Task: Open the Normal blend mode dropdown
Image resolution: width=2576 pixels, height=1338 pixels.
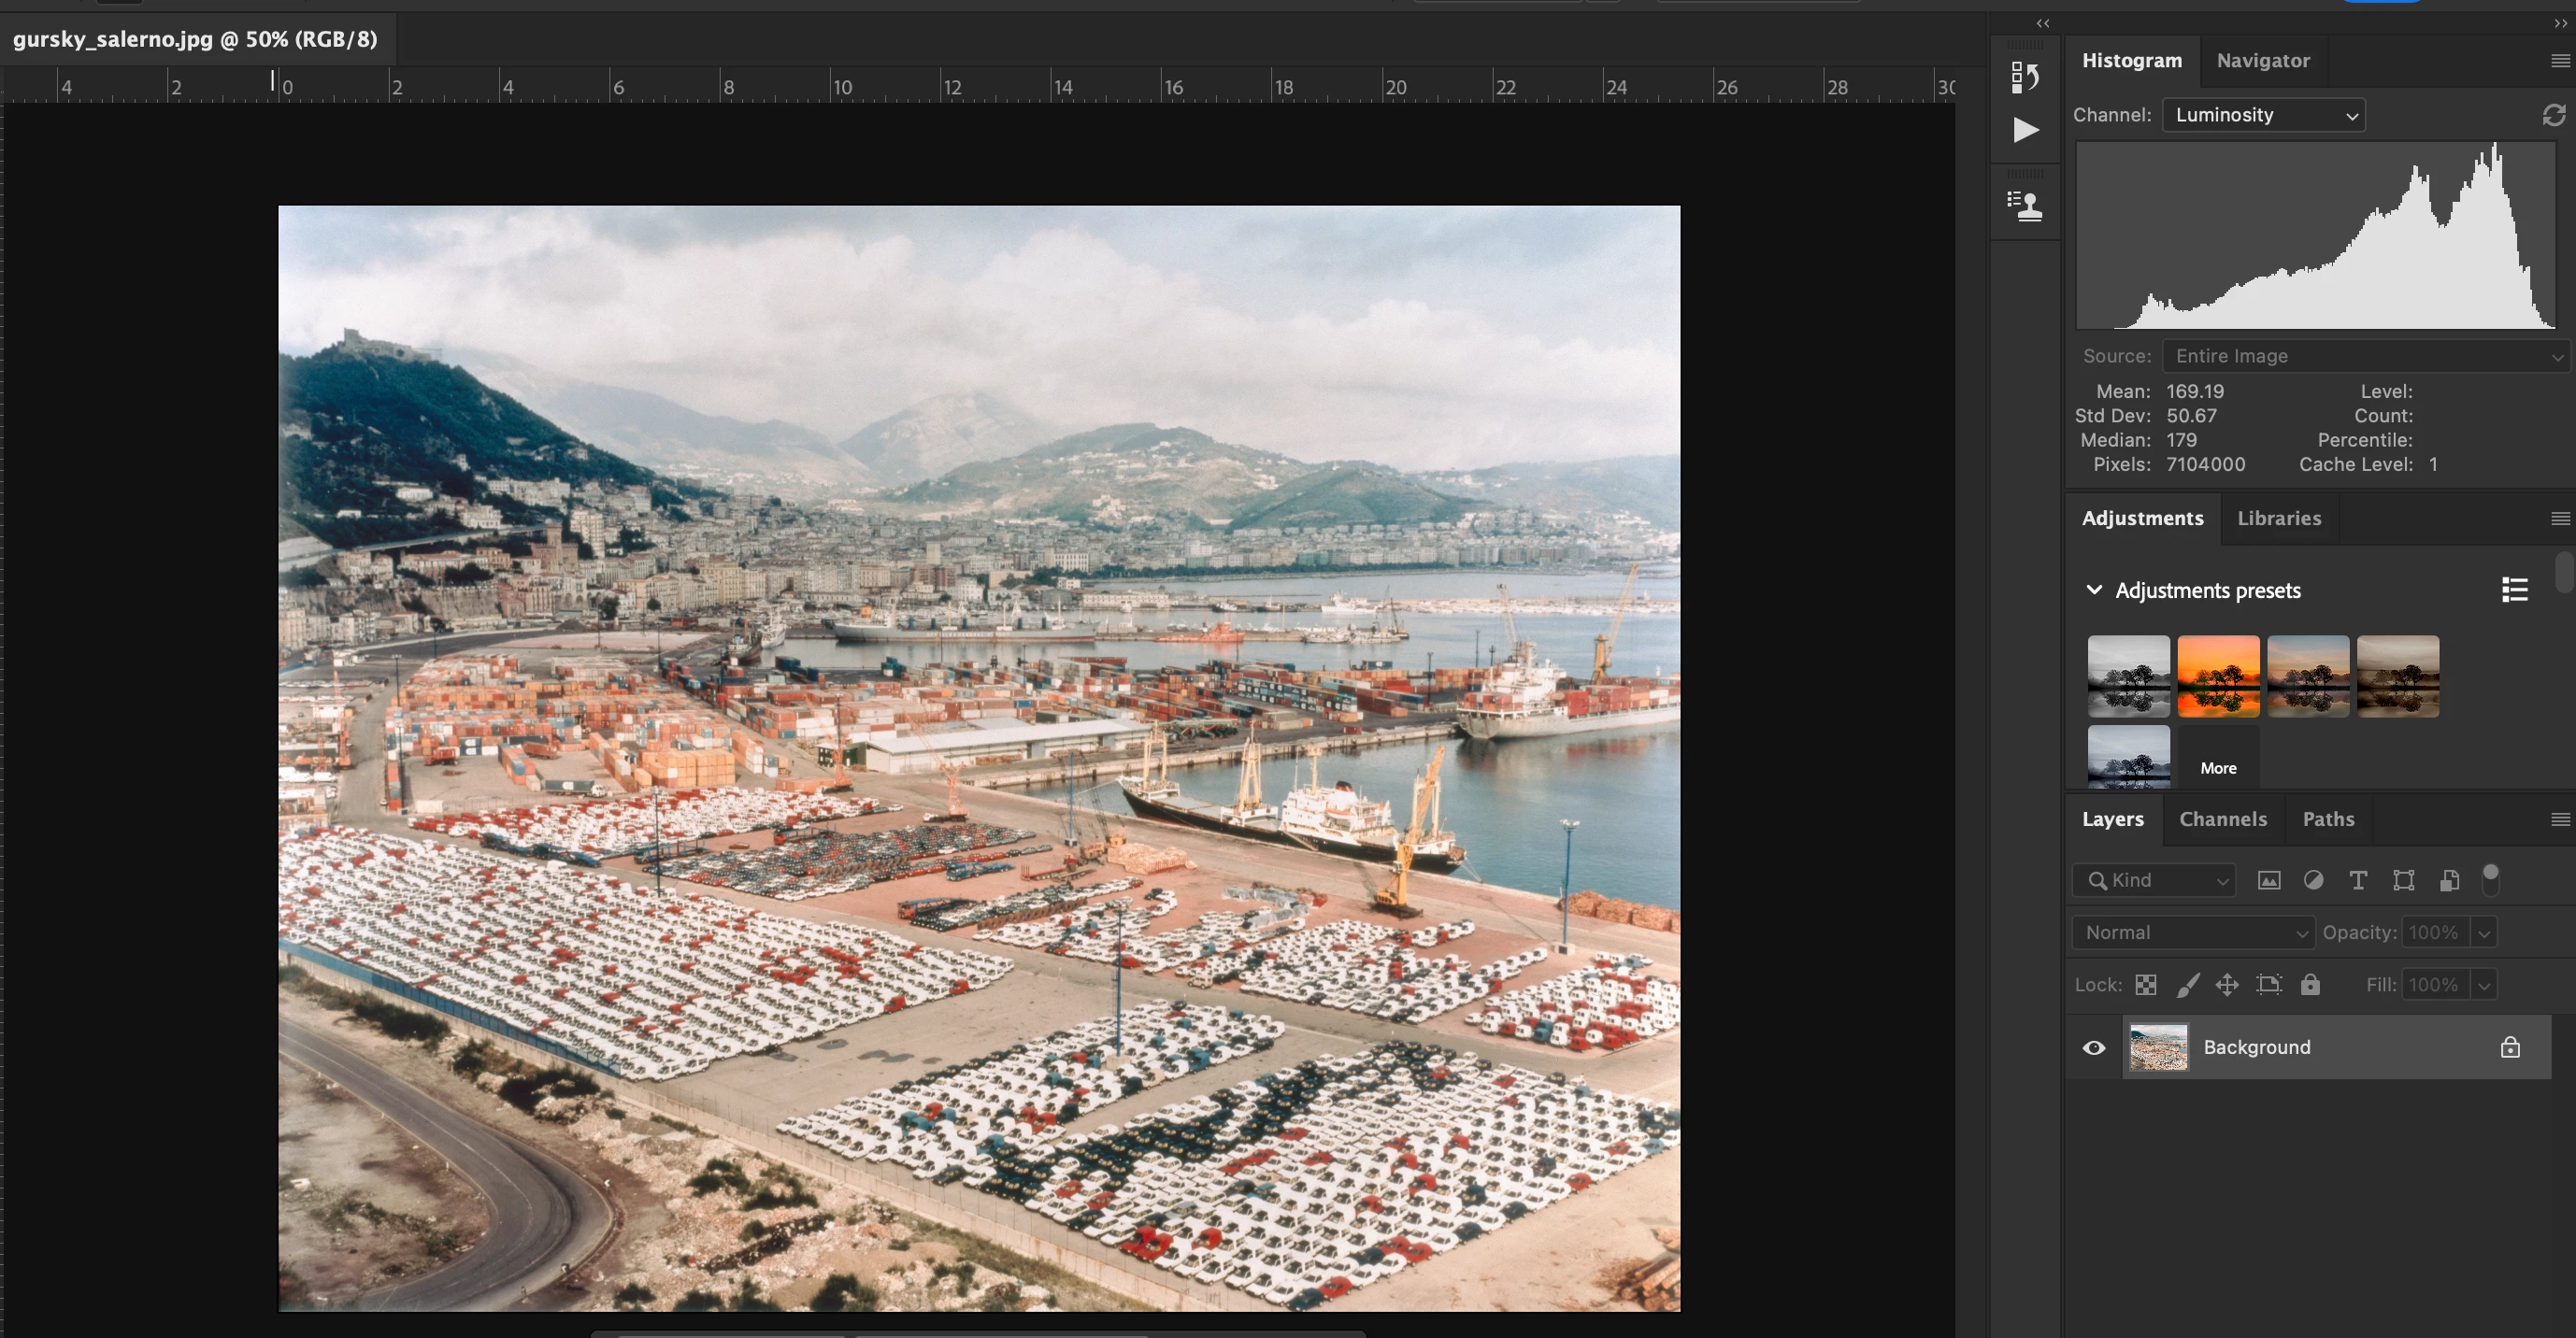Action: click(x=2193, y=932)
